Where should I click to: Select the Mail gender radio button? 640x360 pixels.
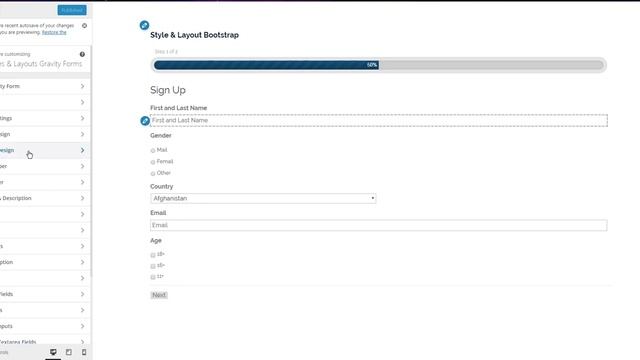click(x=153, y=151)
